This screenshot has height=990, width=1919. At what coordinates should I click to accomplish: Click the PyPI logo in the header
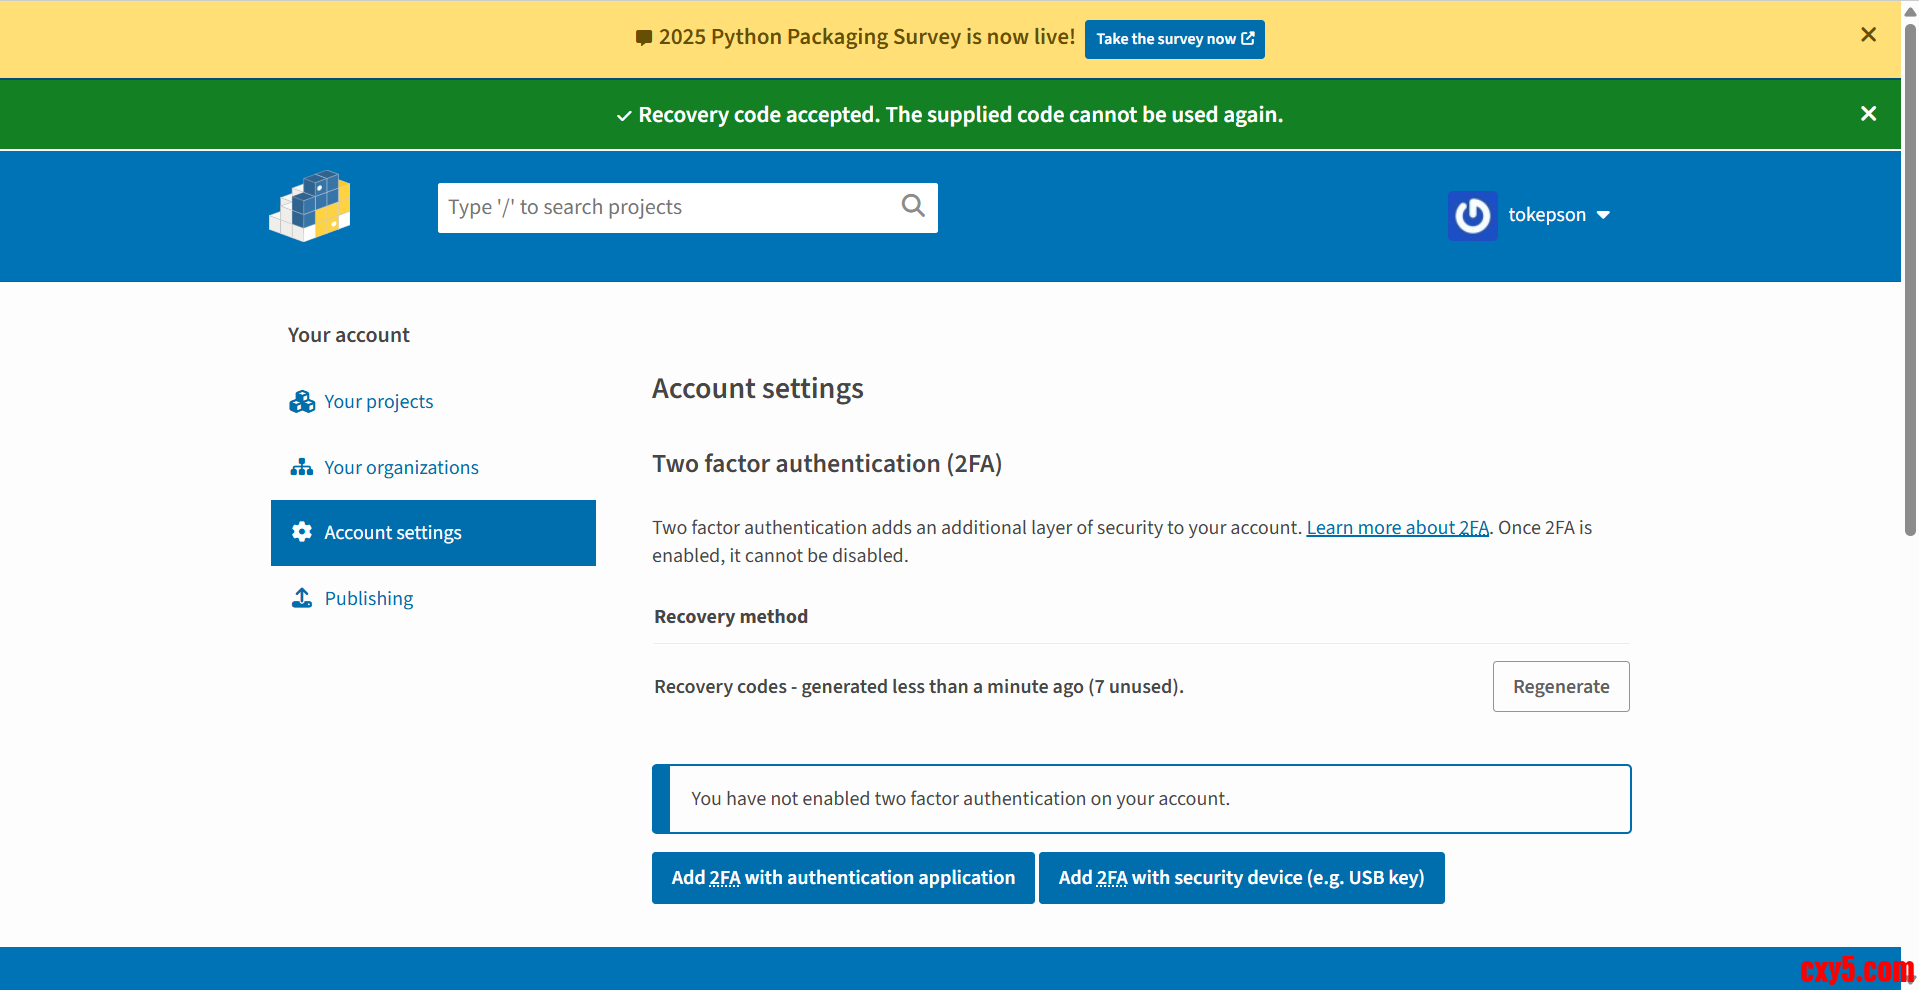310,207
